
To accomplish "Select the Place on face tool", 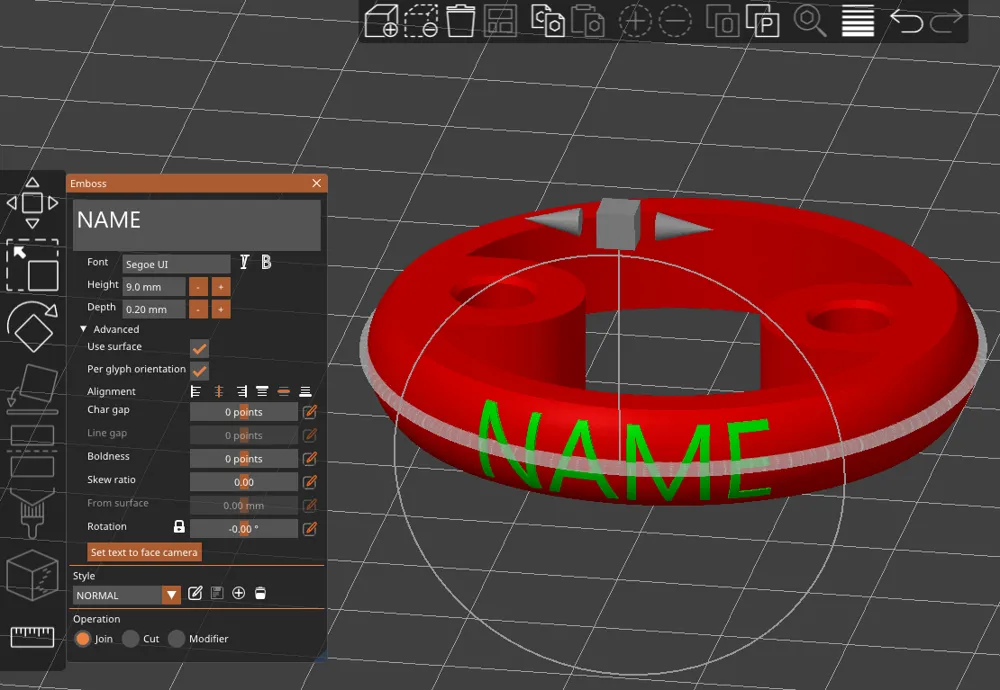I will click(x=32, y=388).
